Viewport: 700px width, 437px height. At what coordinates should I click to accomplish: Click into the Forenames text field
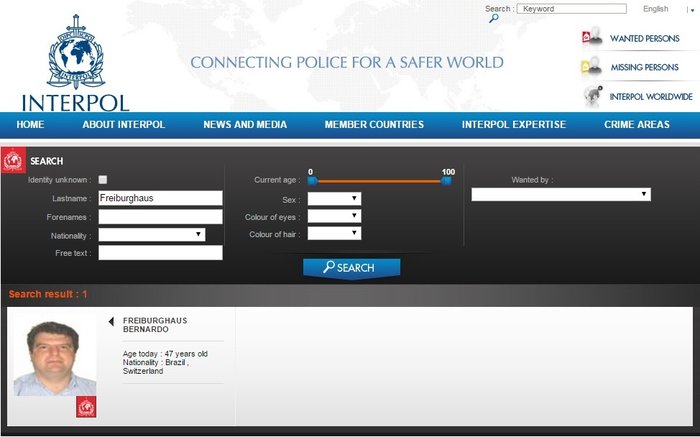point(160,216)
